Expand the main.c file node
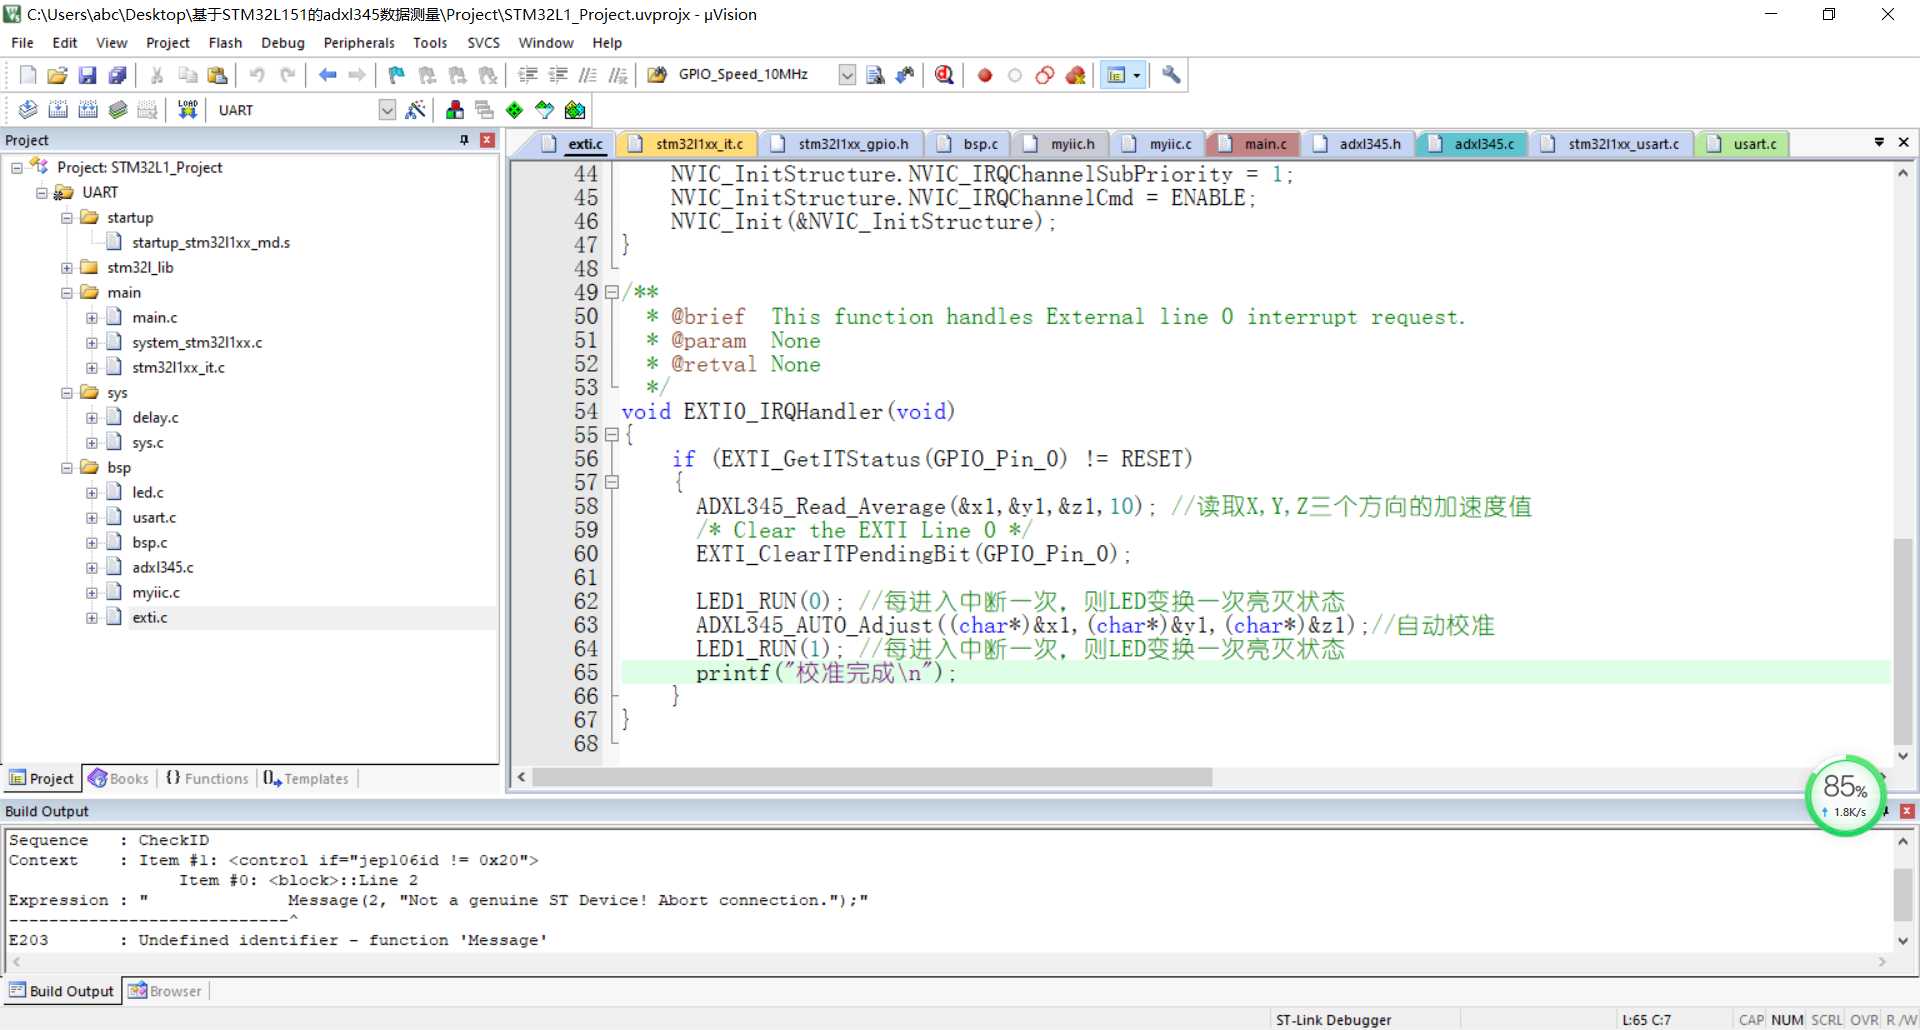Screen dimensions: 1920x1030 point(92,318)
